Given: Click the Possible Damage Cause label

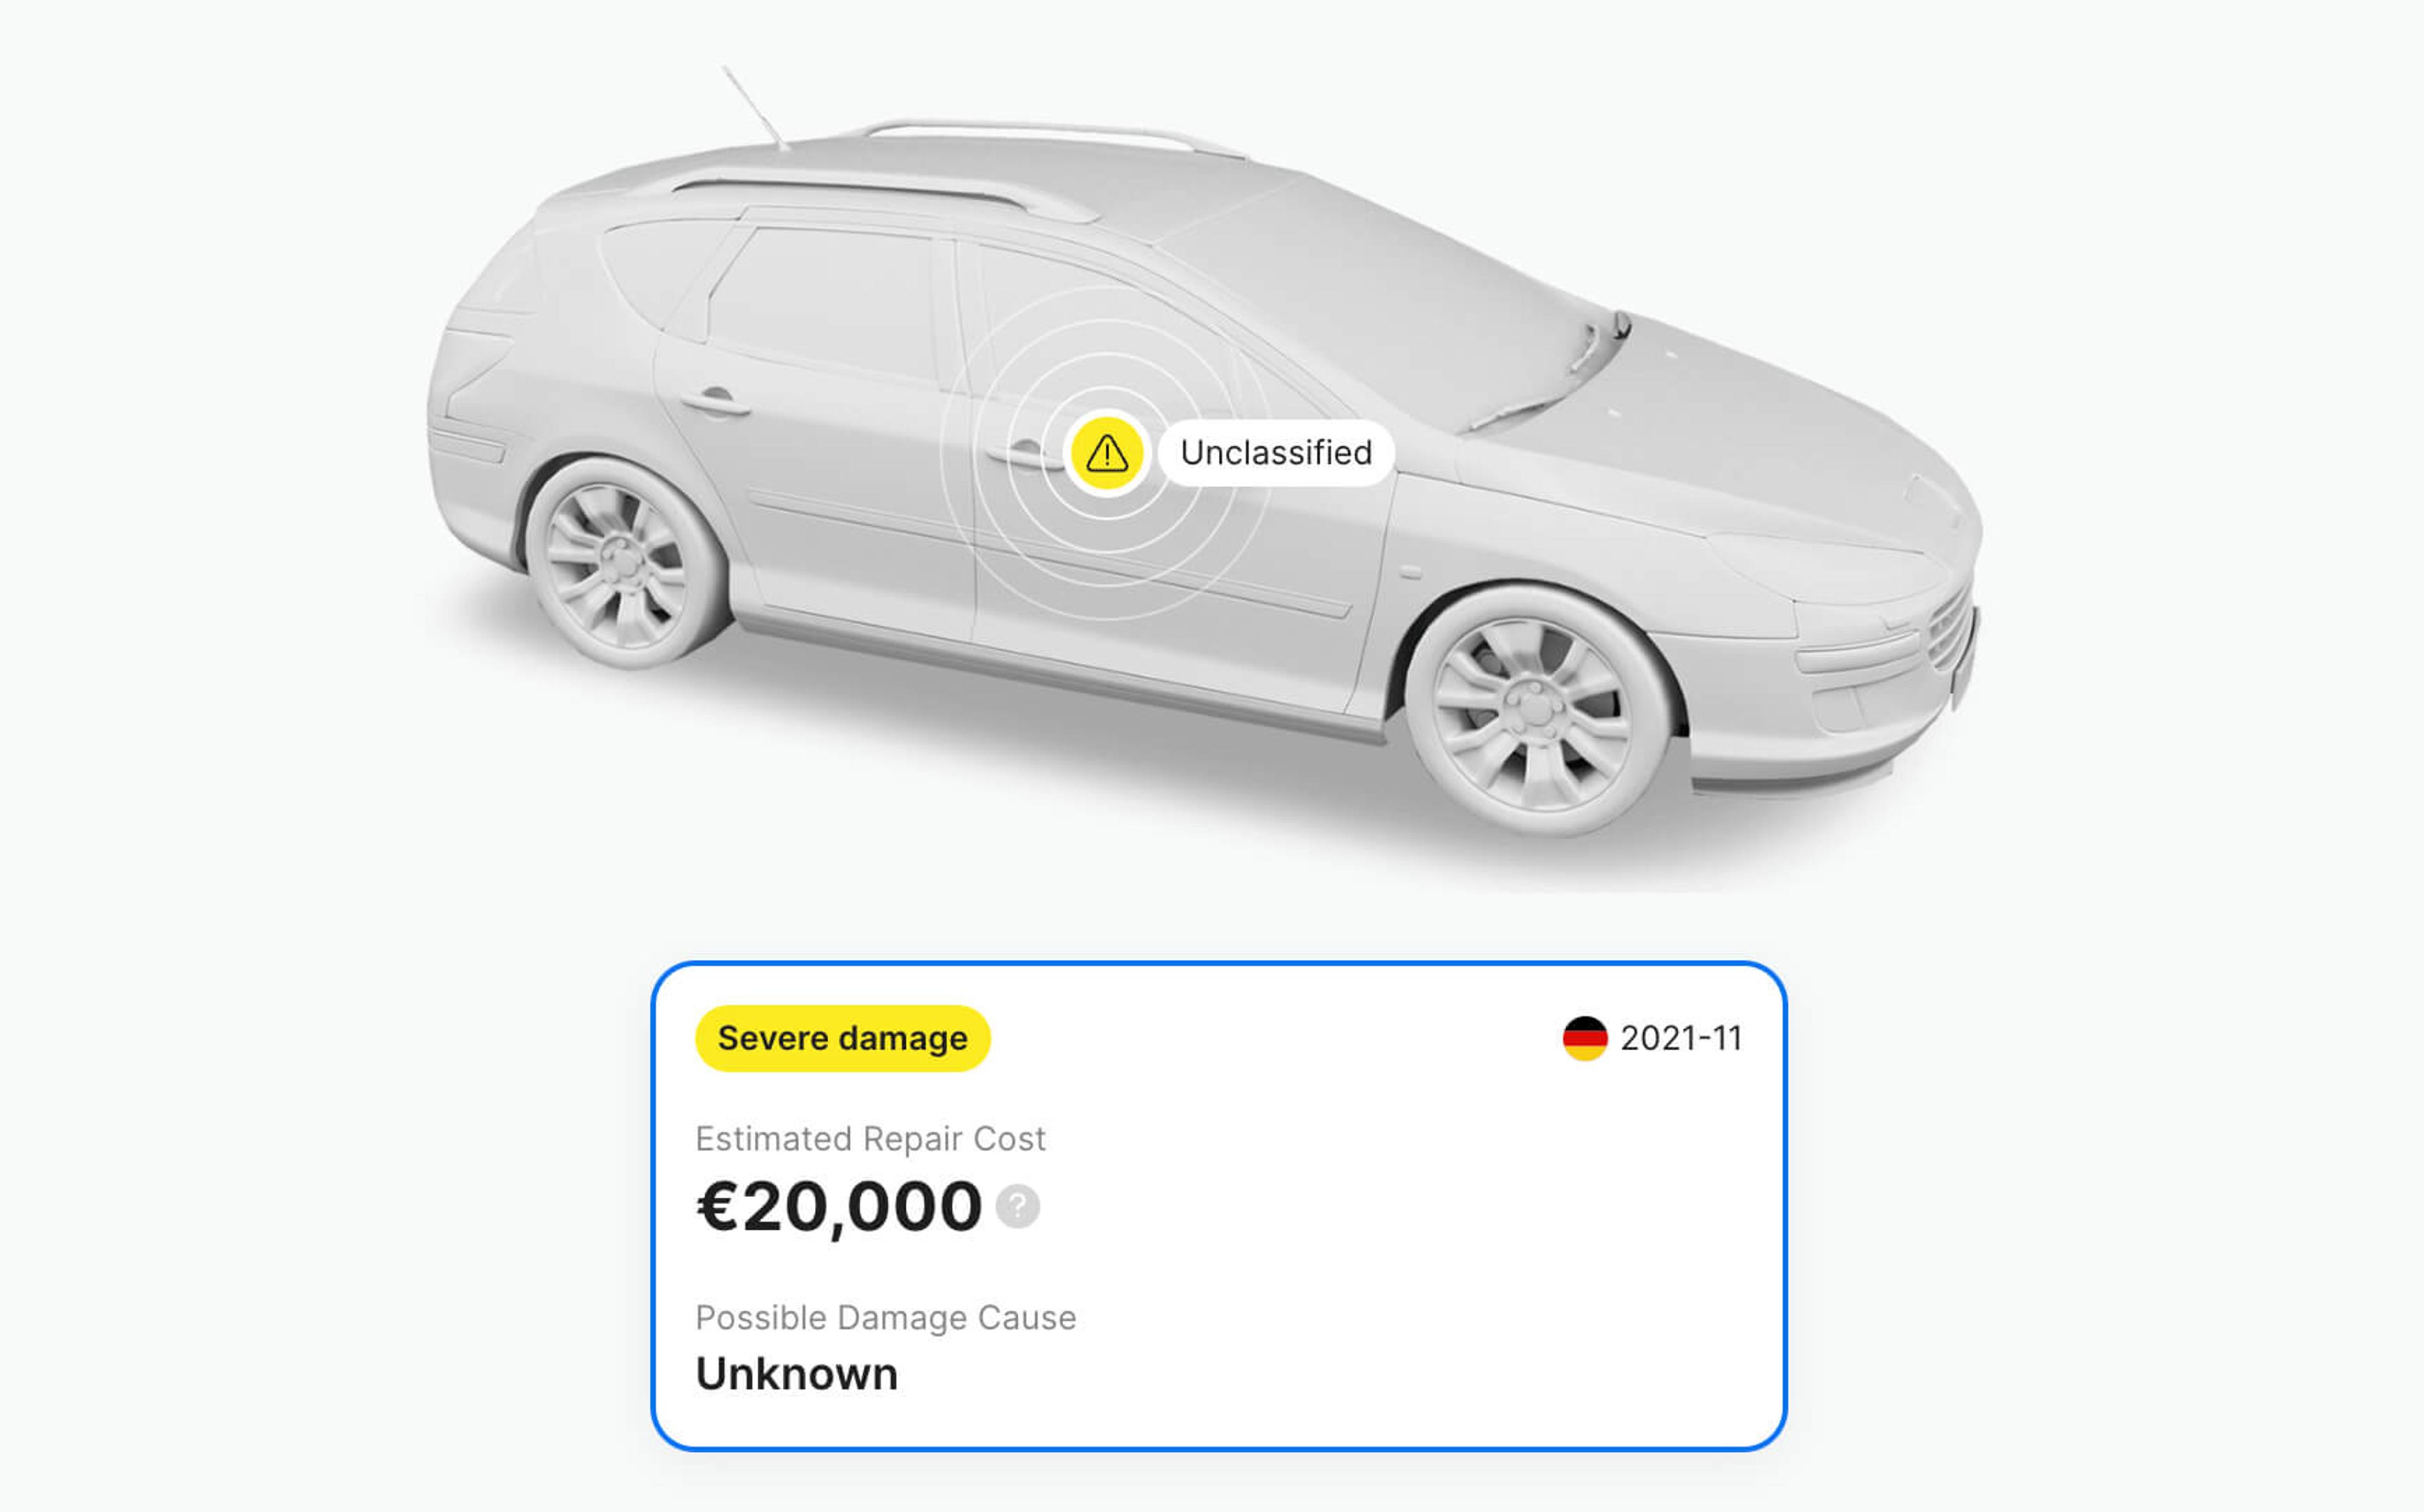Looking at the screenshot, I should click(886, 1318).
